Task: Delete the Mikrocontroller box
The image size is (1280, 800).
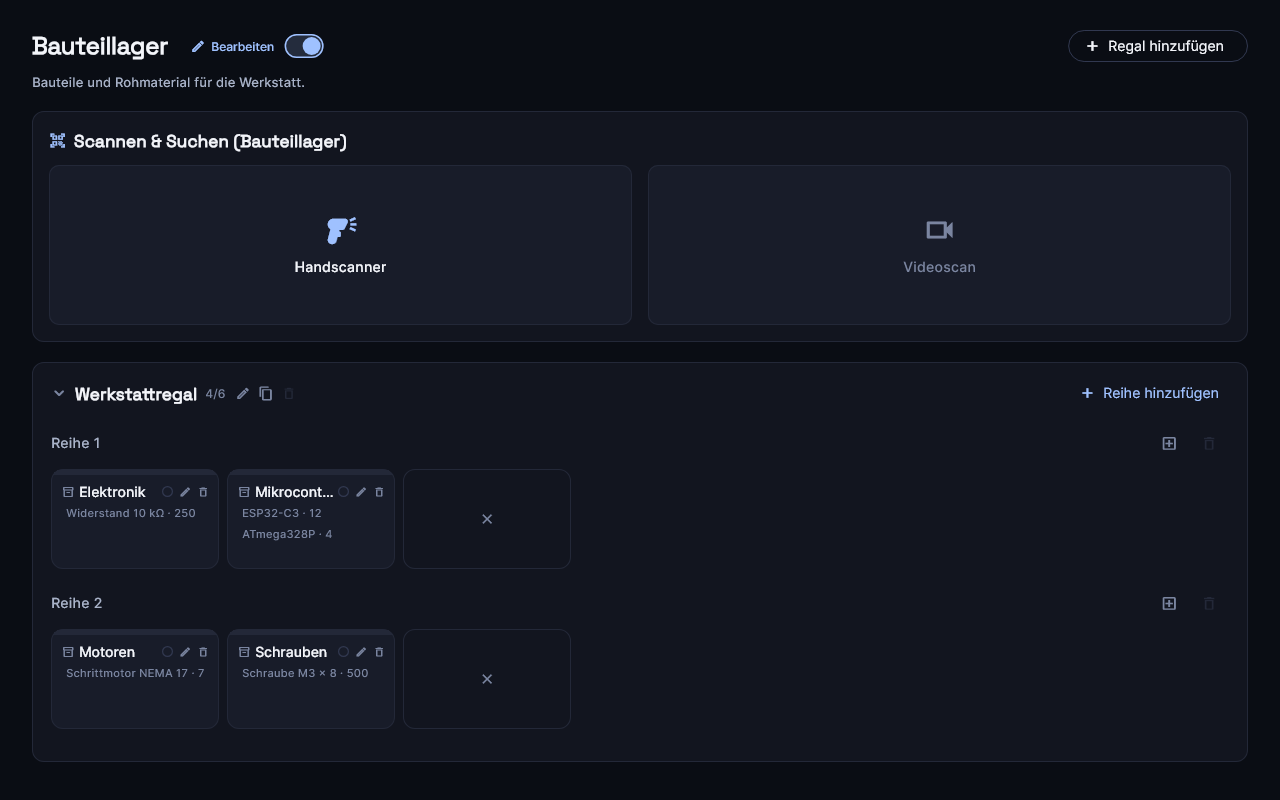Action: 379,492
